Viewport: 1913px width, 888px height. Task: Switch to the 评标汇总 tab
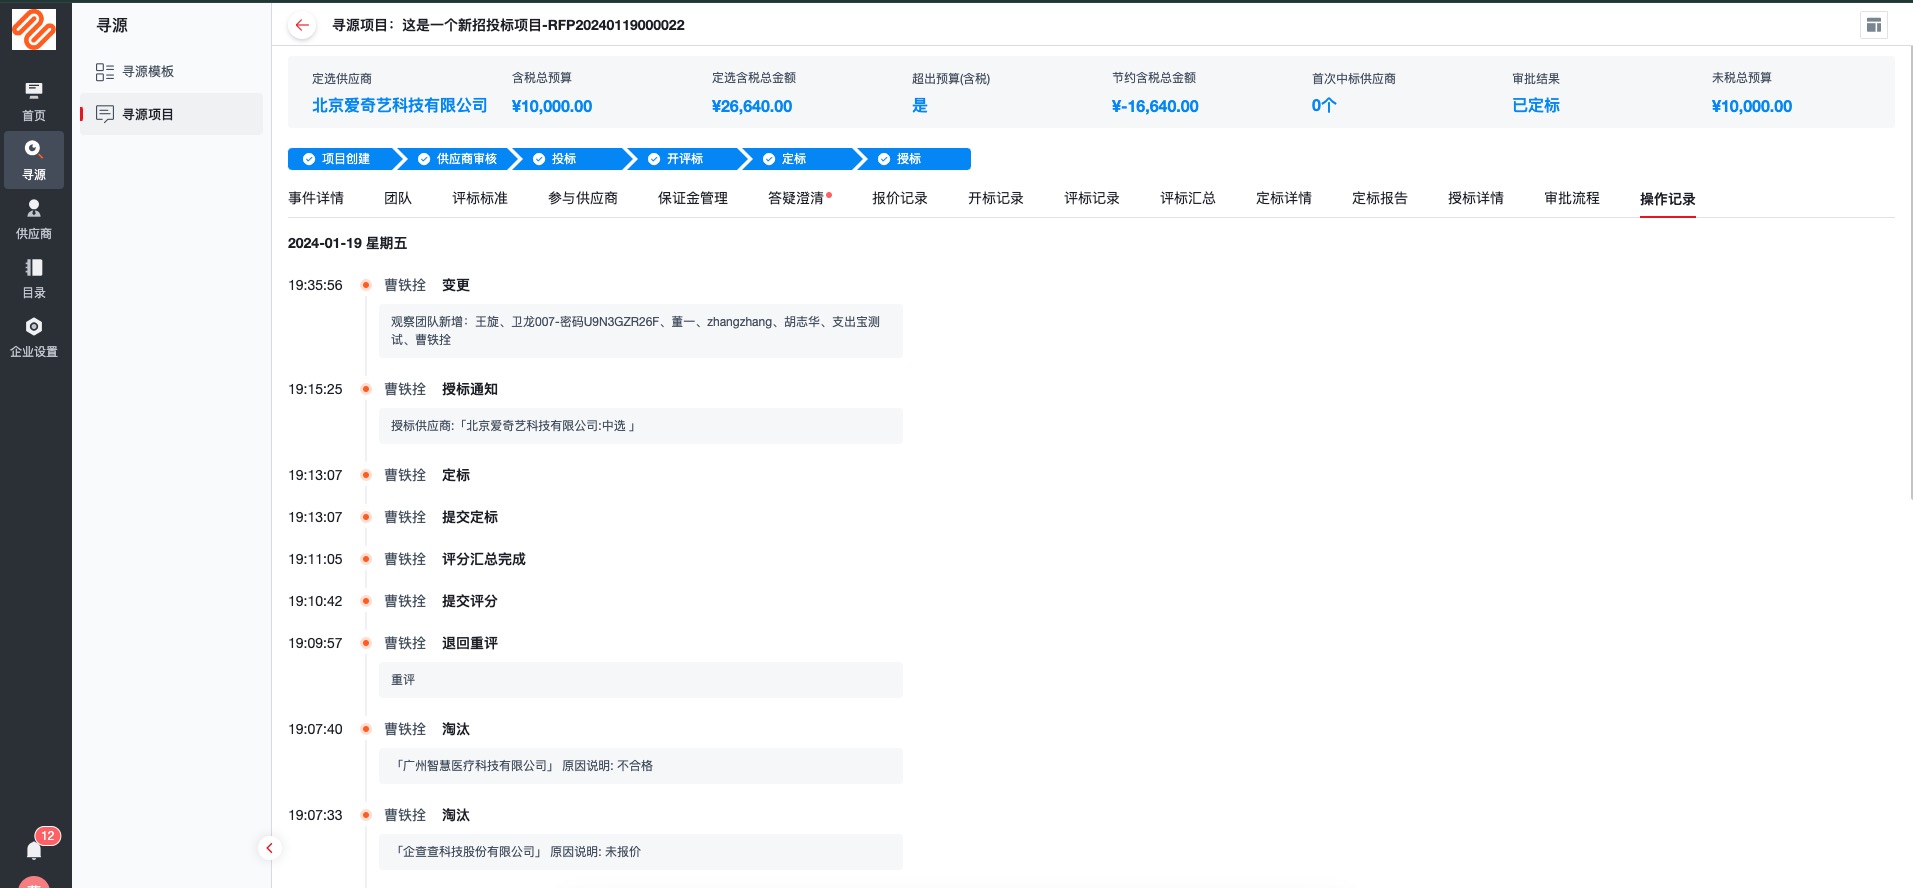tap(1188, 198)
